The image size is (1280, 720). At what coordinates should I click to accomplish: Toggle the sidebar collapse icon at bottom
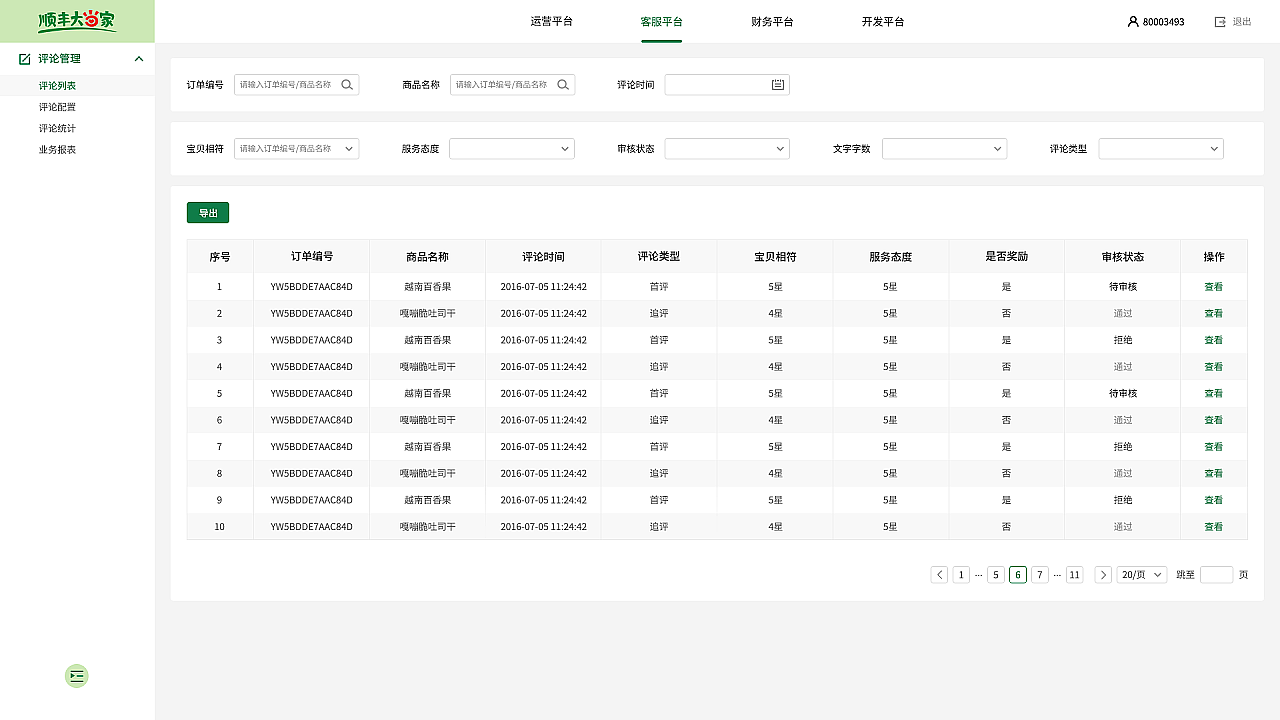tap(77, 676)
